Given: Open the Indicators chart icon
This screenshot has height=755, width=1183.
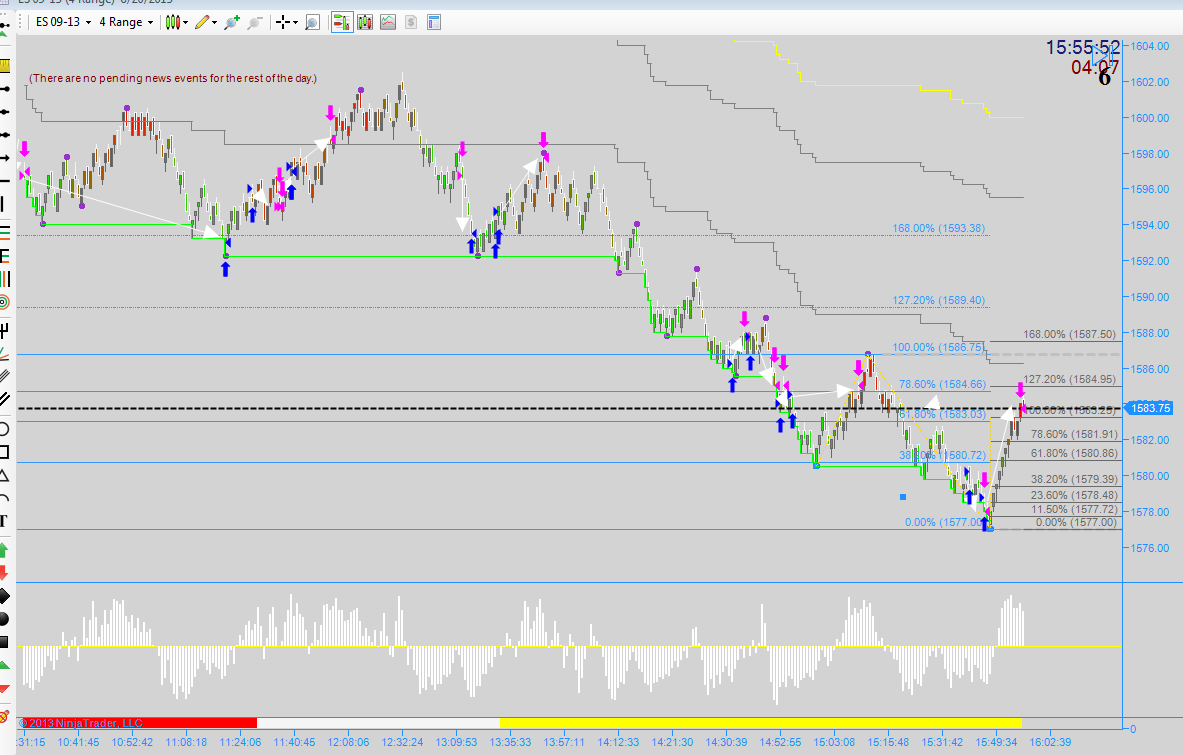Looking at the screenshot, I should click(x=388, y=22).
